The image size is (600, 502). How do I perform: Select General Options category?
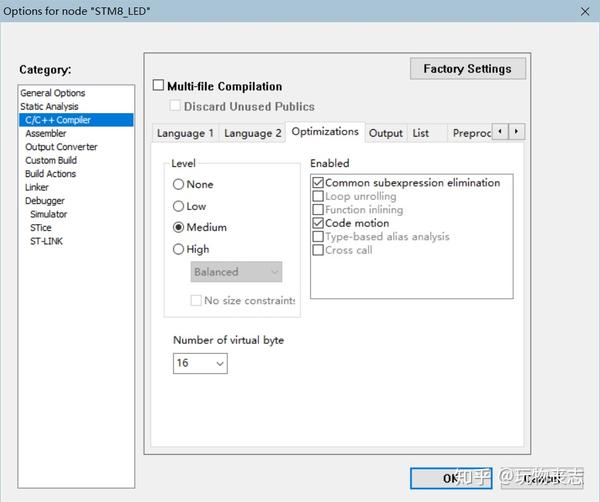53,93
